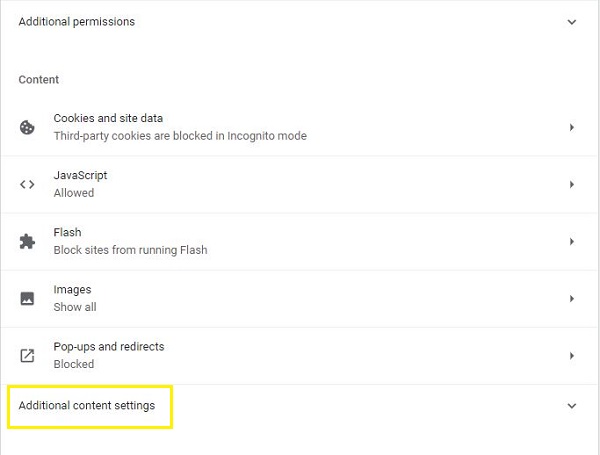Click the Flash puzzle piece icon
Viewport: 600px width, 455px height.
pos(27,241)
